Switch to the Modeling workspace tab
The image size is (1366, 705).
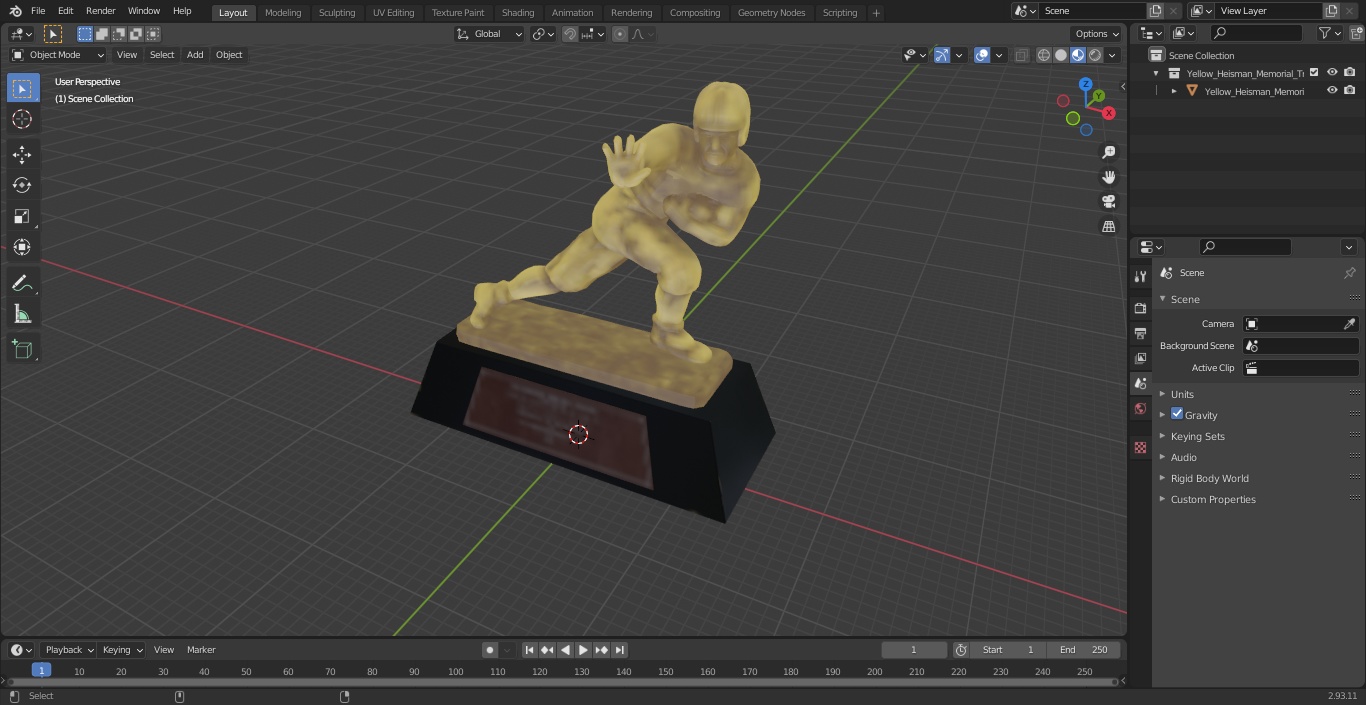[283, 13]
